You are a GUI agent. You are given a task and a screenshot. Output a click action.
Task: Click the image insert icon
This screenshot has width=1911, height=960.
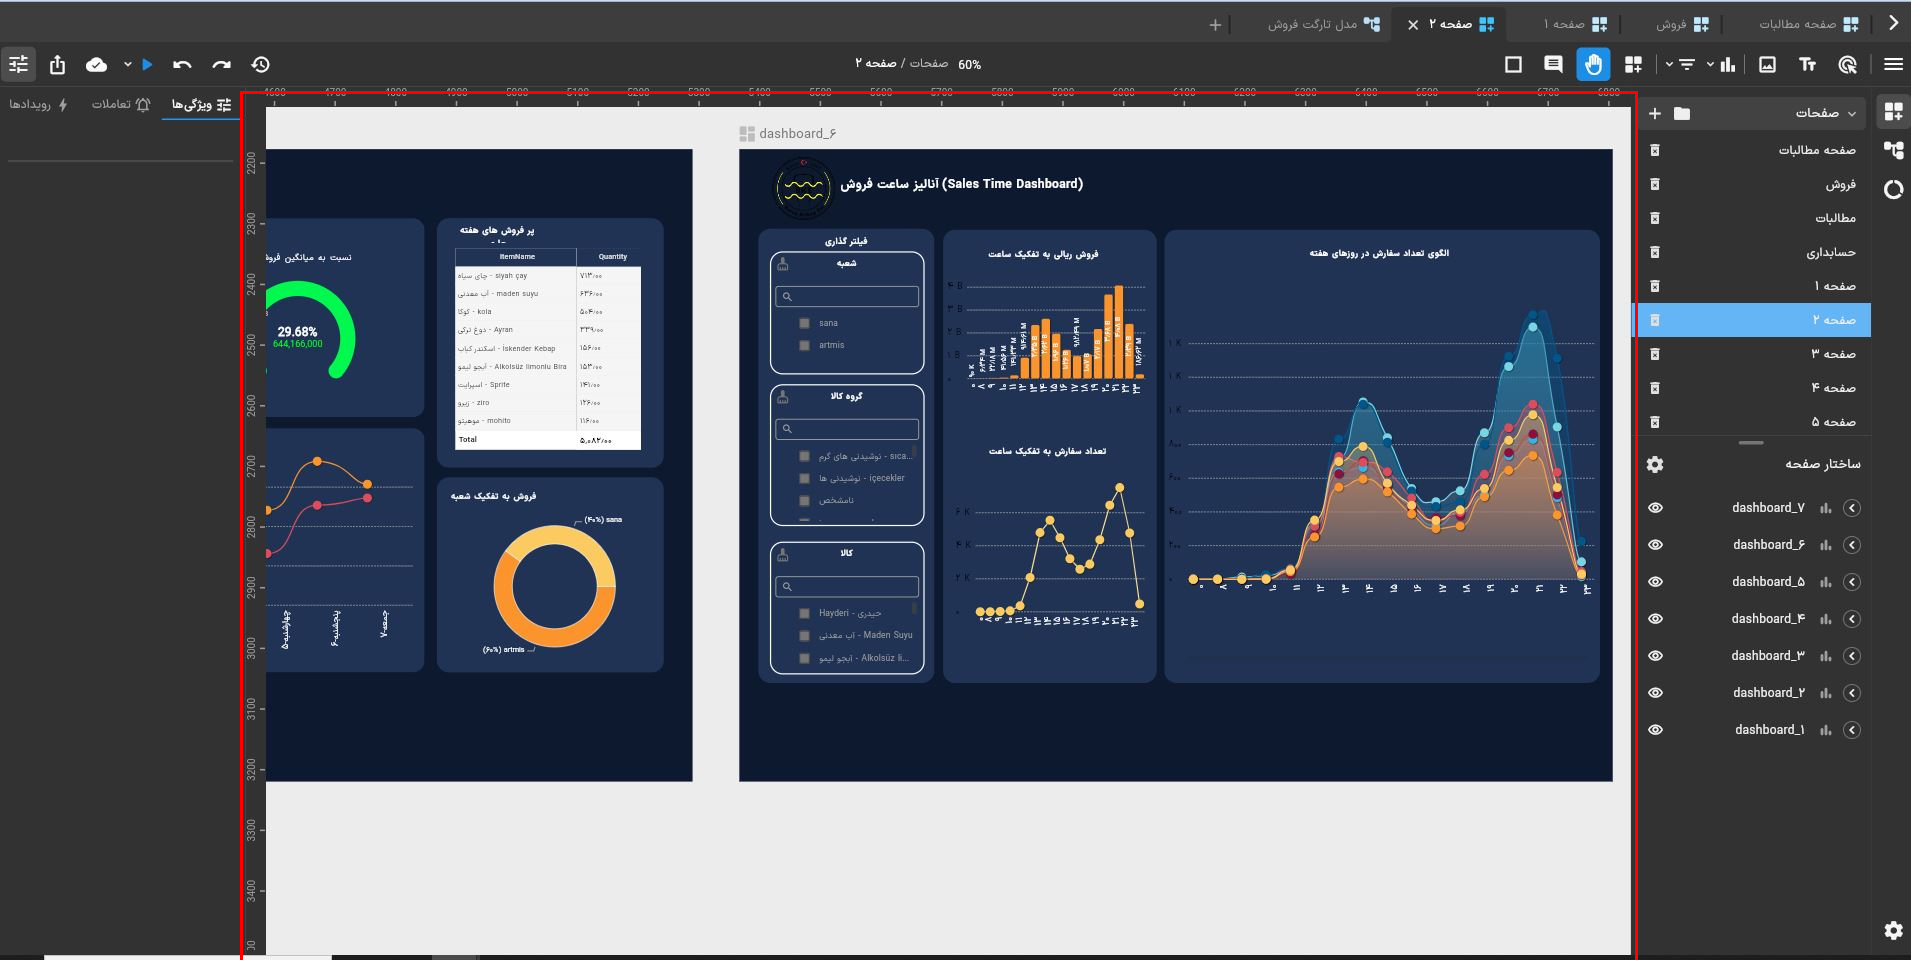(x=1767, y=64)
